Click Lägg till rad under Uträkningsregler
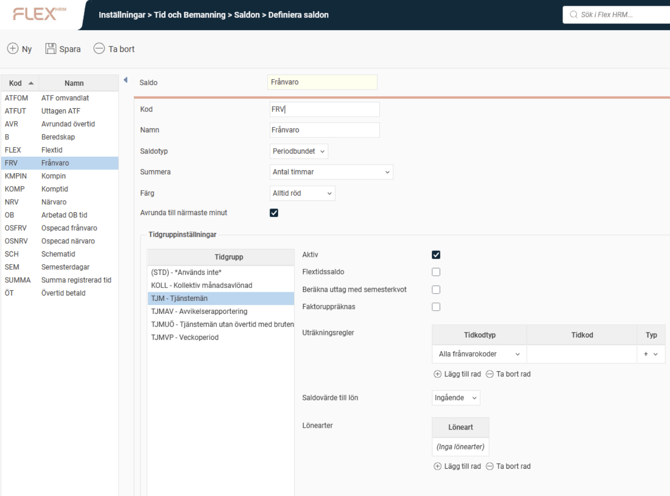 (x=457, y=374)
